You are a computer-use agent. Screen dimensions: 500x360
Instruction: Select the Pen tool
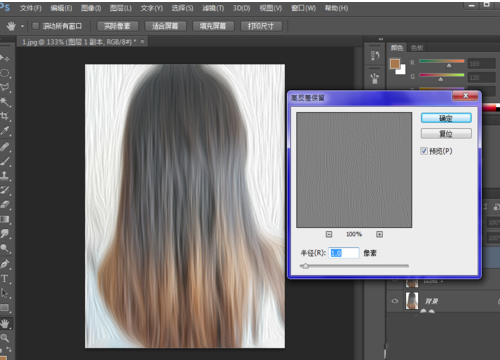click(x=5, y=264)
